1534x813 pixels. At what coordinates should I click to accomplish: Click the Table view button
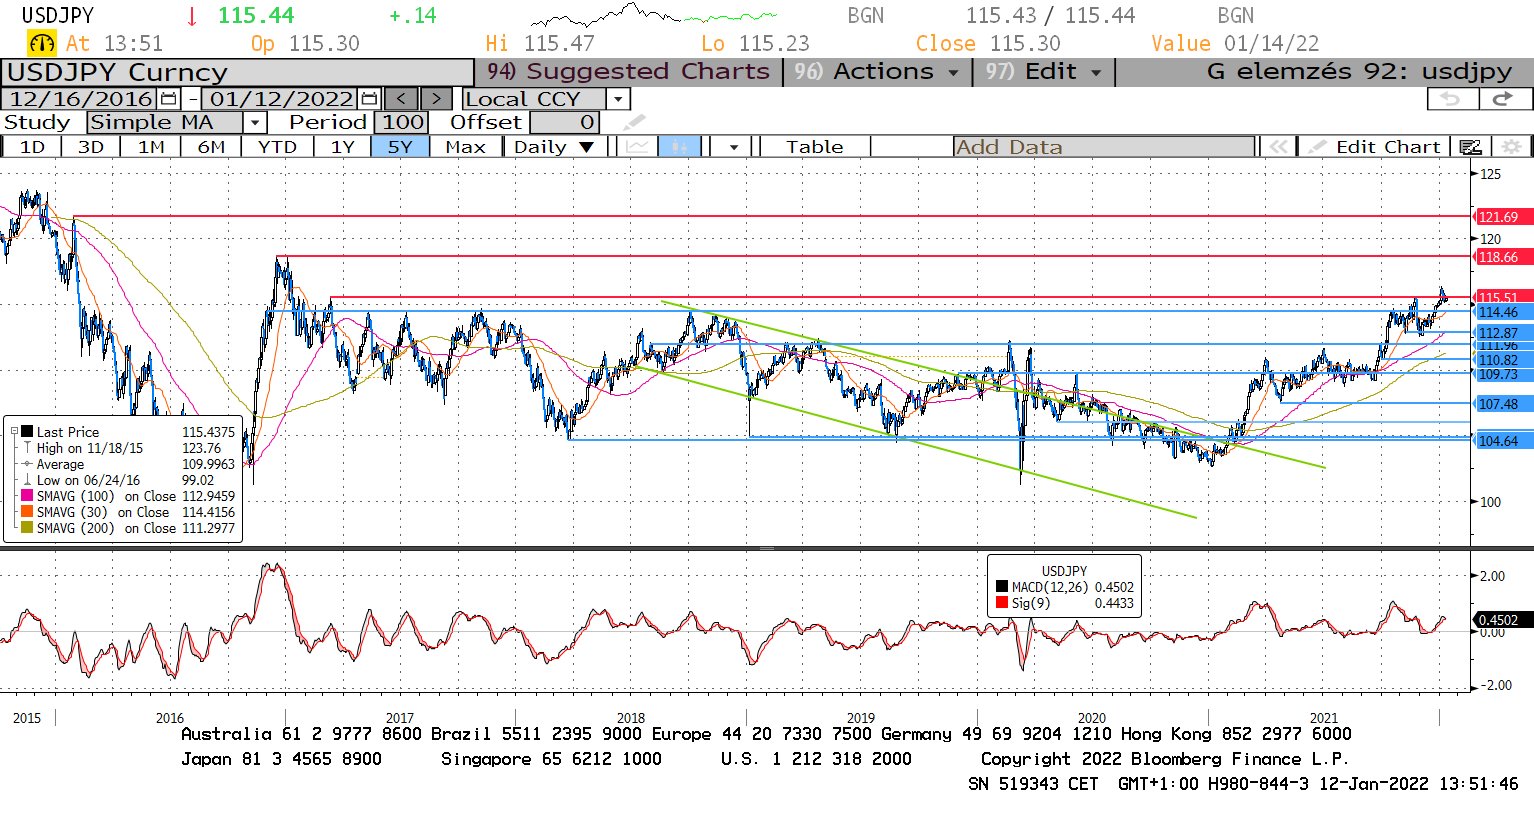coord(814,147)
